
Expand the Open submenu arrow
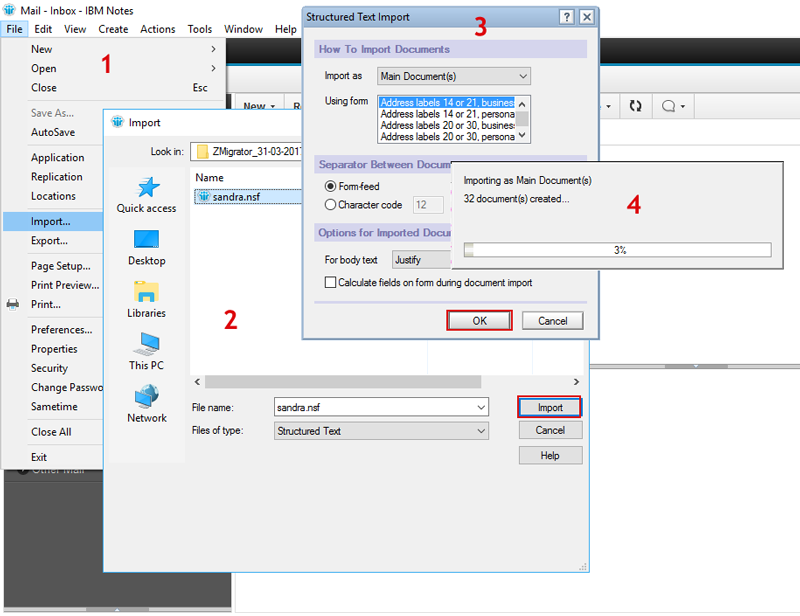click(x=213, y=68)
